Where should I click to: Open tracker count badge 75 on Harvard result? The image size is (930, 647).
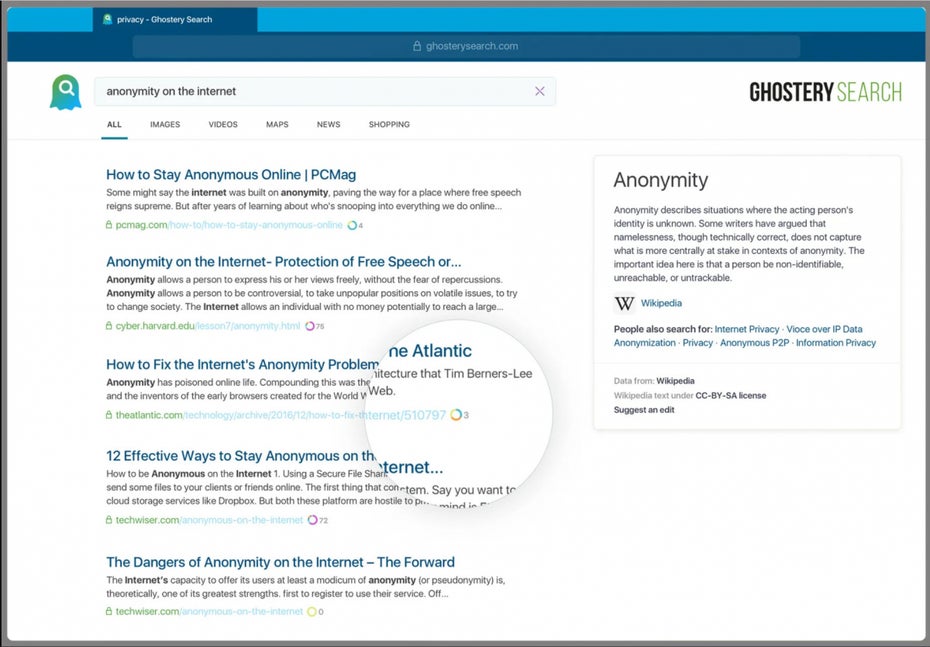coord(314,326)
